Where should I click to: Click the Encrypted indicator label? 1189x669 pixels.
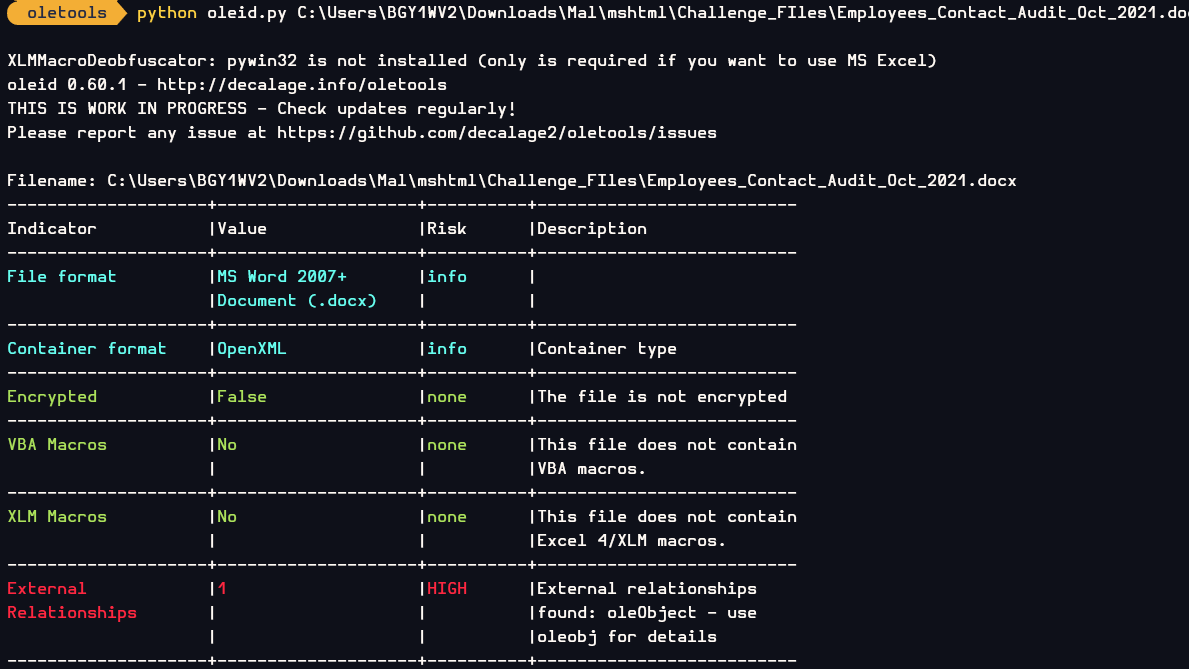click(52, 397)
